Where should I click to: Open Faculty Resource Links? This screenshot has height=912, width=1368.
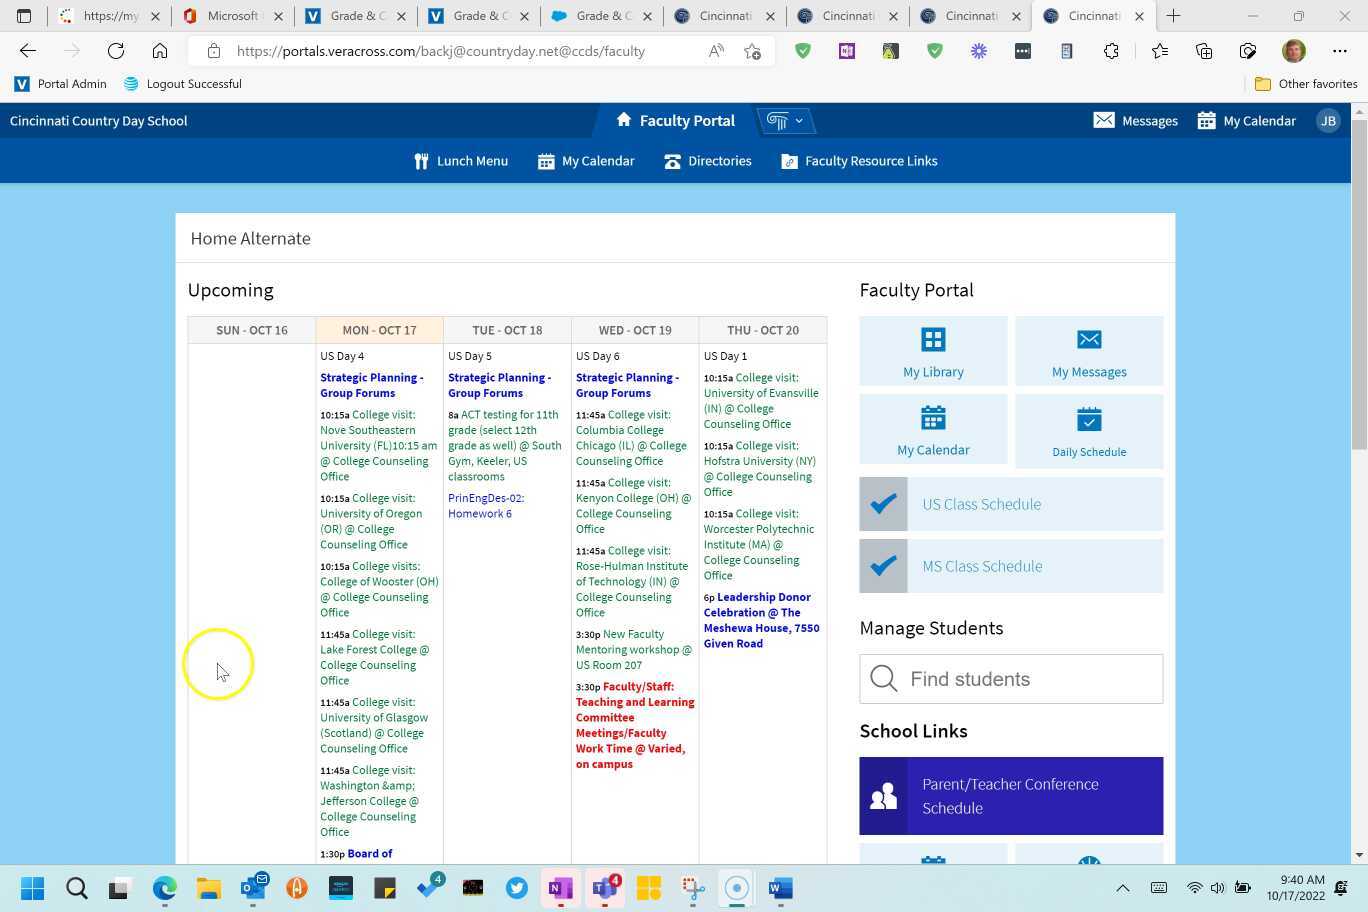859,161
